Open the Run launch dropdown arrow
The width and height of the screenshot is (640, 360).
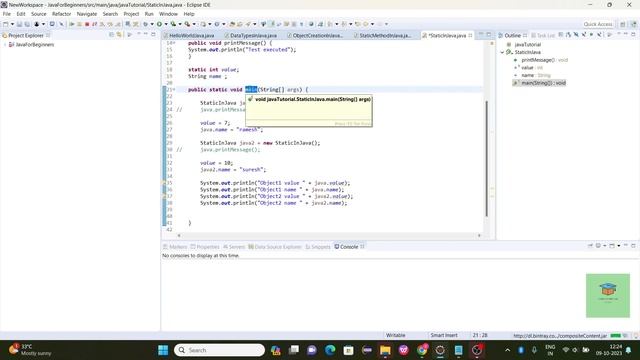coord(166,24)
